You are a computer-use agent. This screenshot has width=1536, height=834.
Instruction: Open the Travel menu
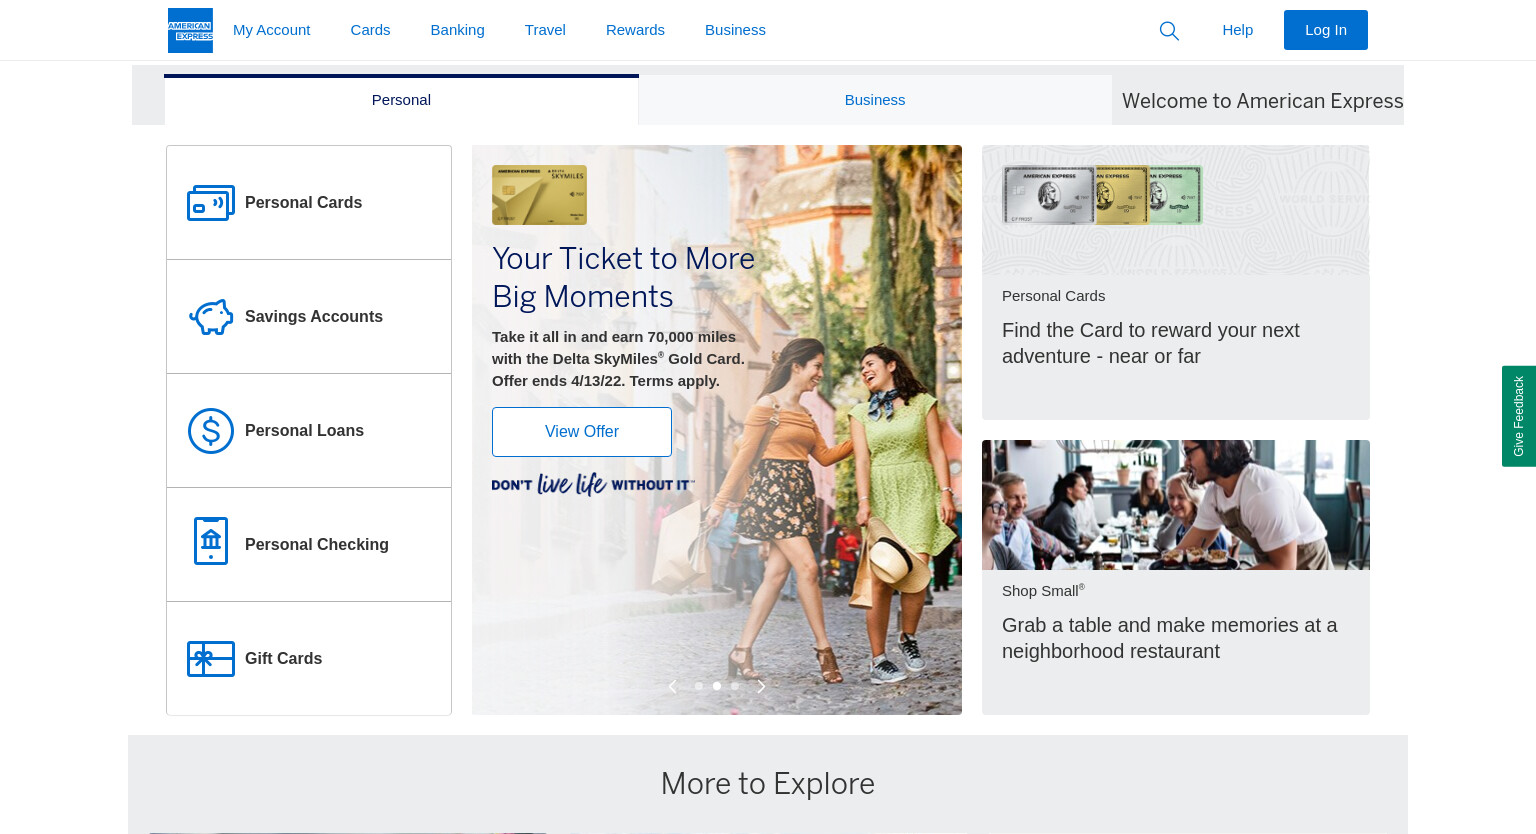[x=545, y=30]
